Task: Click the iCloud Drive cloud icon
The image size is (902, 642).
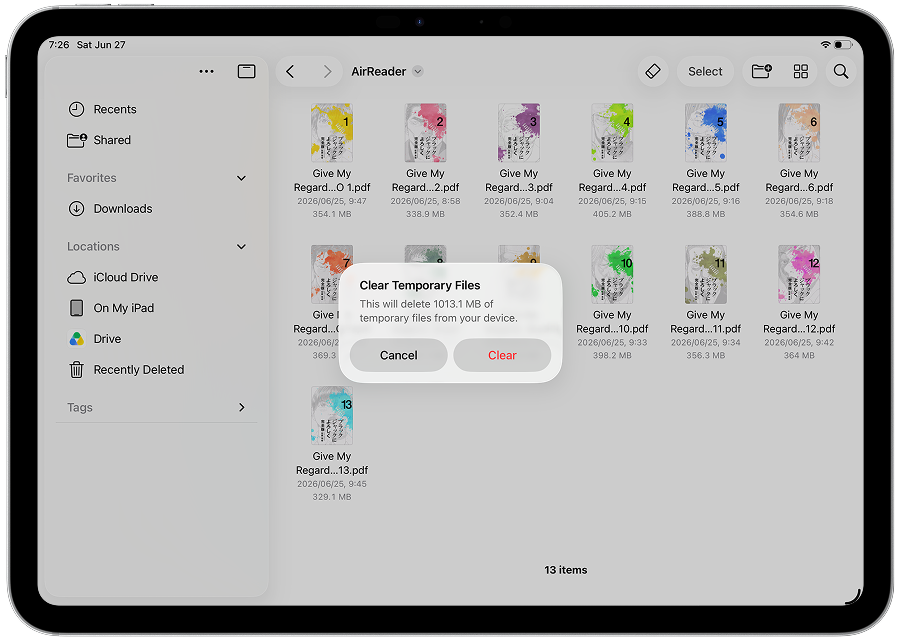Action: point(77,278)
